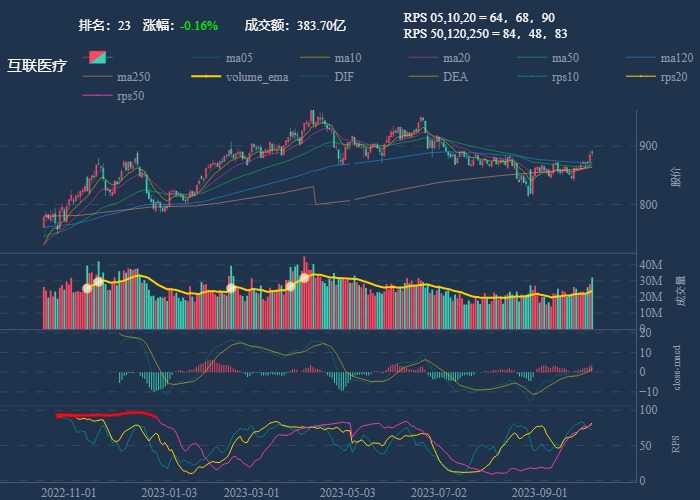Toggle the red-green candlestick legend icon
Viewport: 700px width, 500px height.
point(97,58)
